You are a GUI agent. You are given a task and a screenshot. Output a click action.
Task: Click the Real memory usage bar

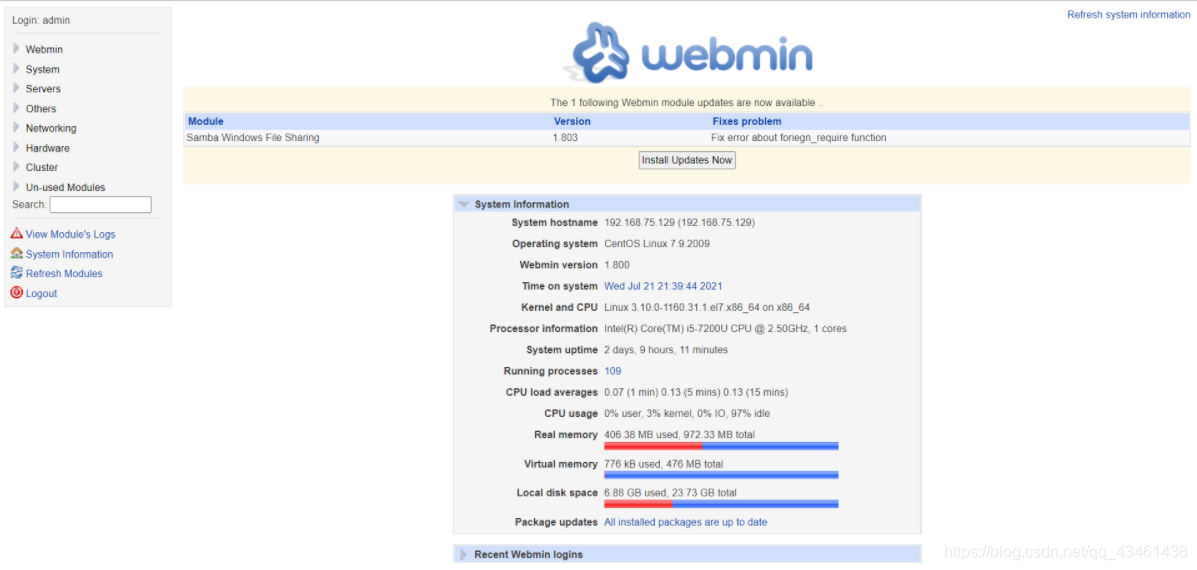pos(721,446)
